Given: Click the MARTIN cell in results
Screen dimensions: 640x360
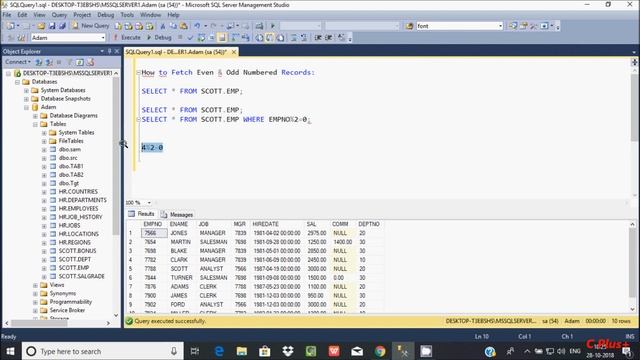Looking at the screenshot, I should click(179, 242).
